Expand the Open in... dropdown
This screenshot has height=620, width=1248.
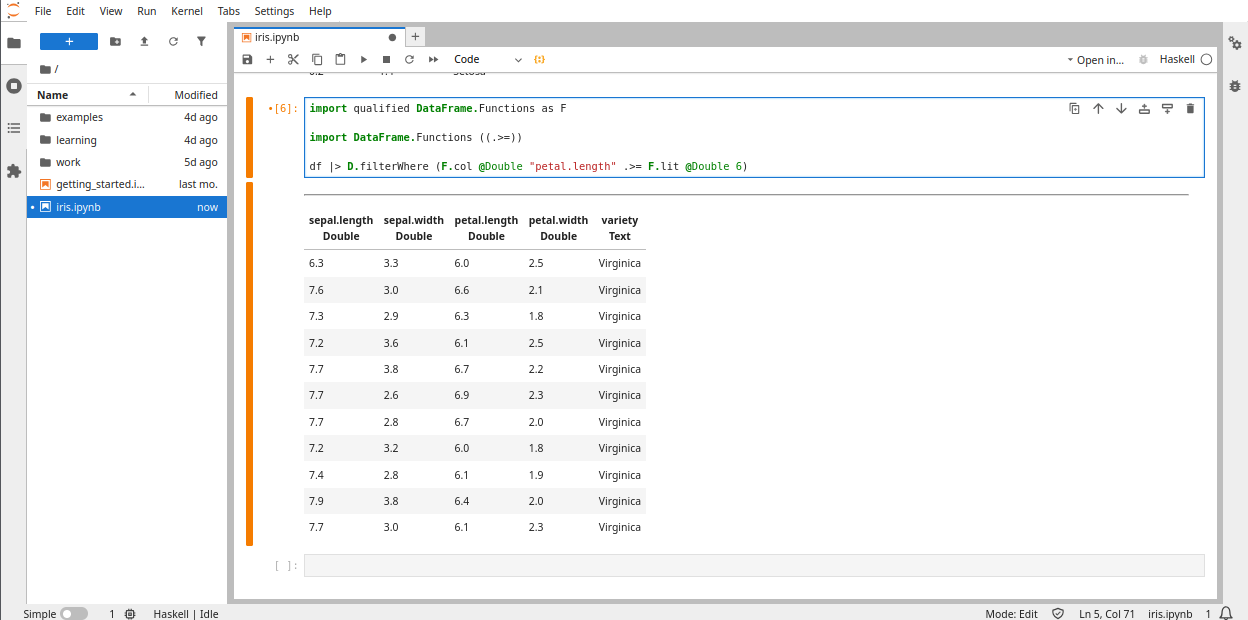click(1095, 60)
